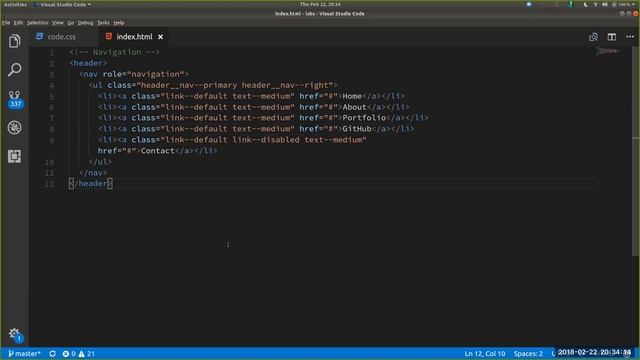The image size is (640, 360).
Task: Click the word Contact in the code
Action: [158, 151]
